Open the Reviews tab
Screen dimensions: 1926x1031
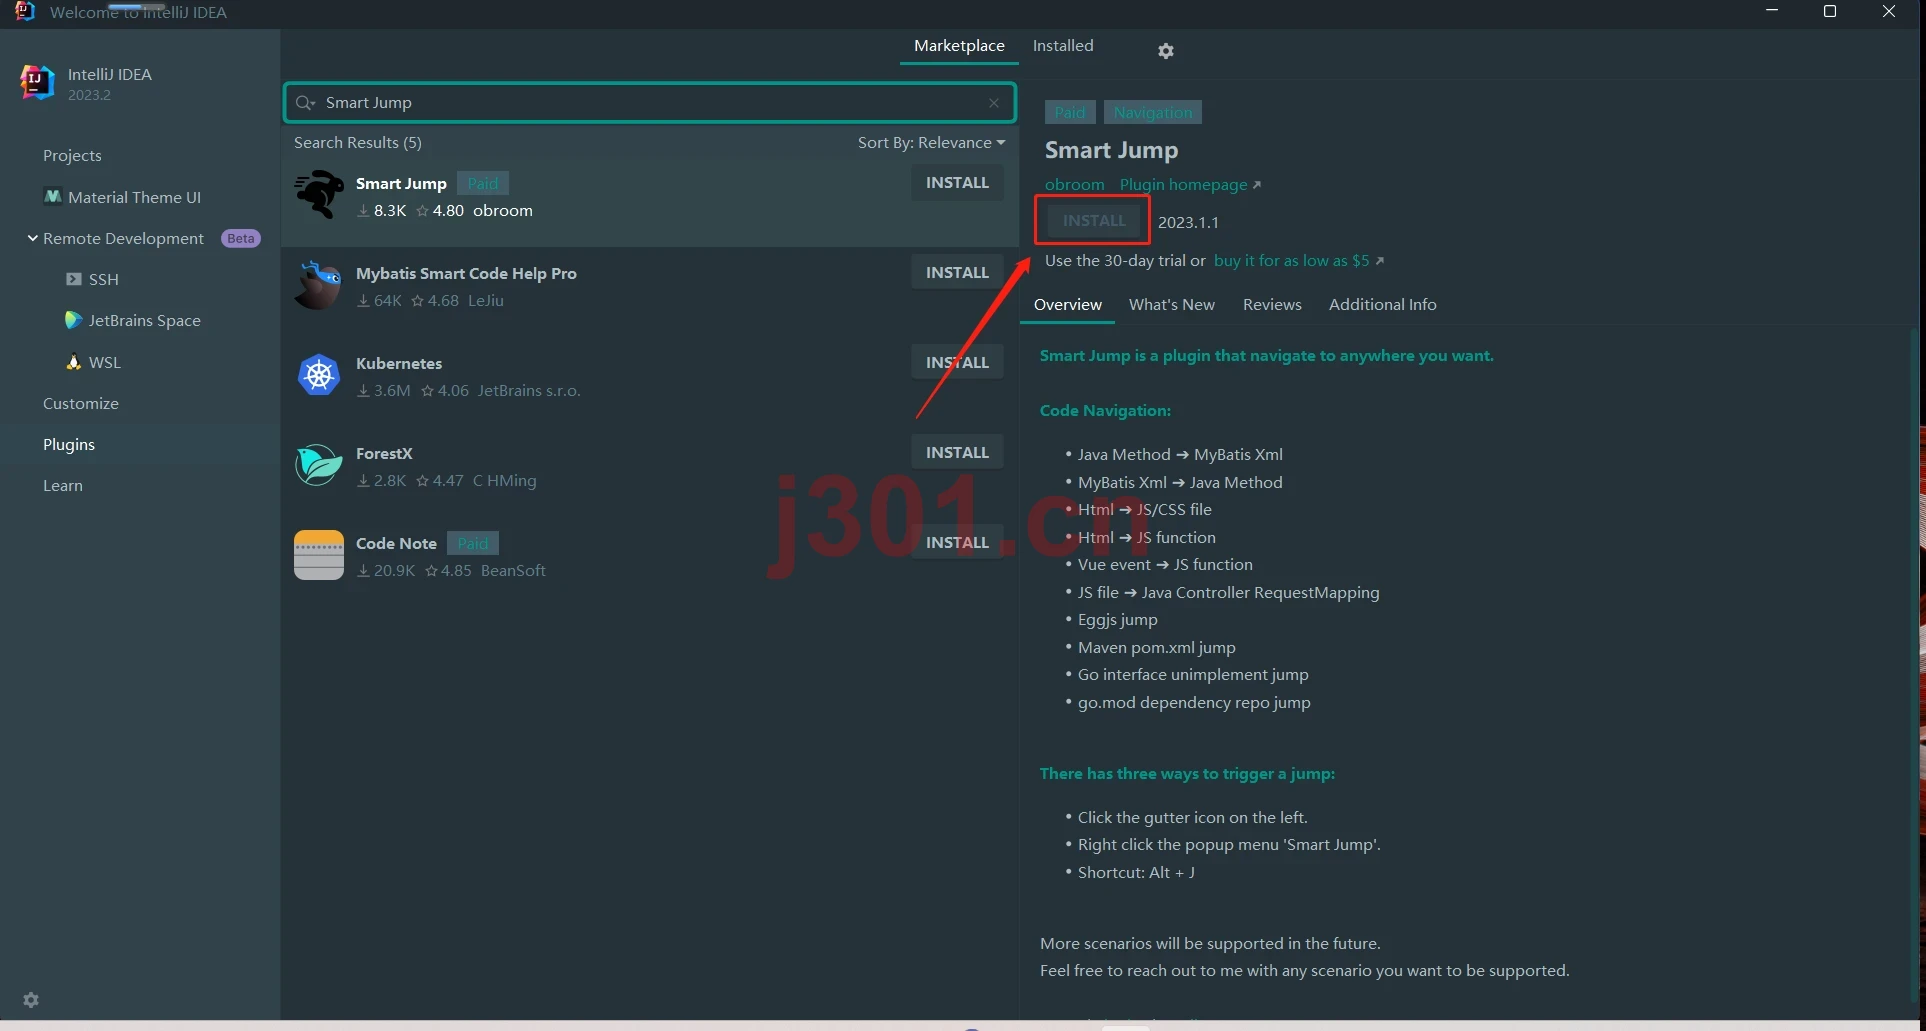pos(1272,305)
